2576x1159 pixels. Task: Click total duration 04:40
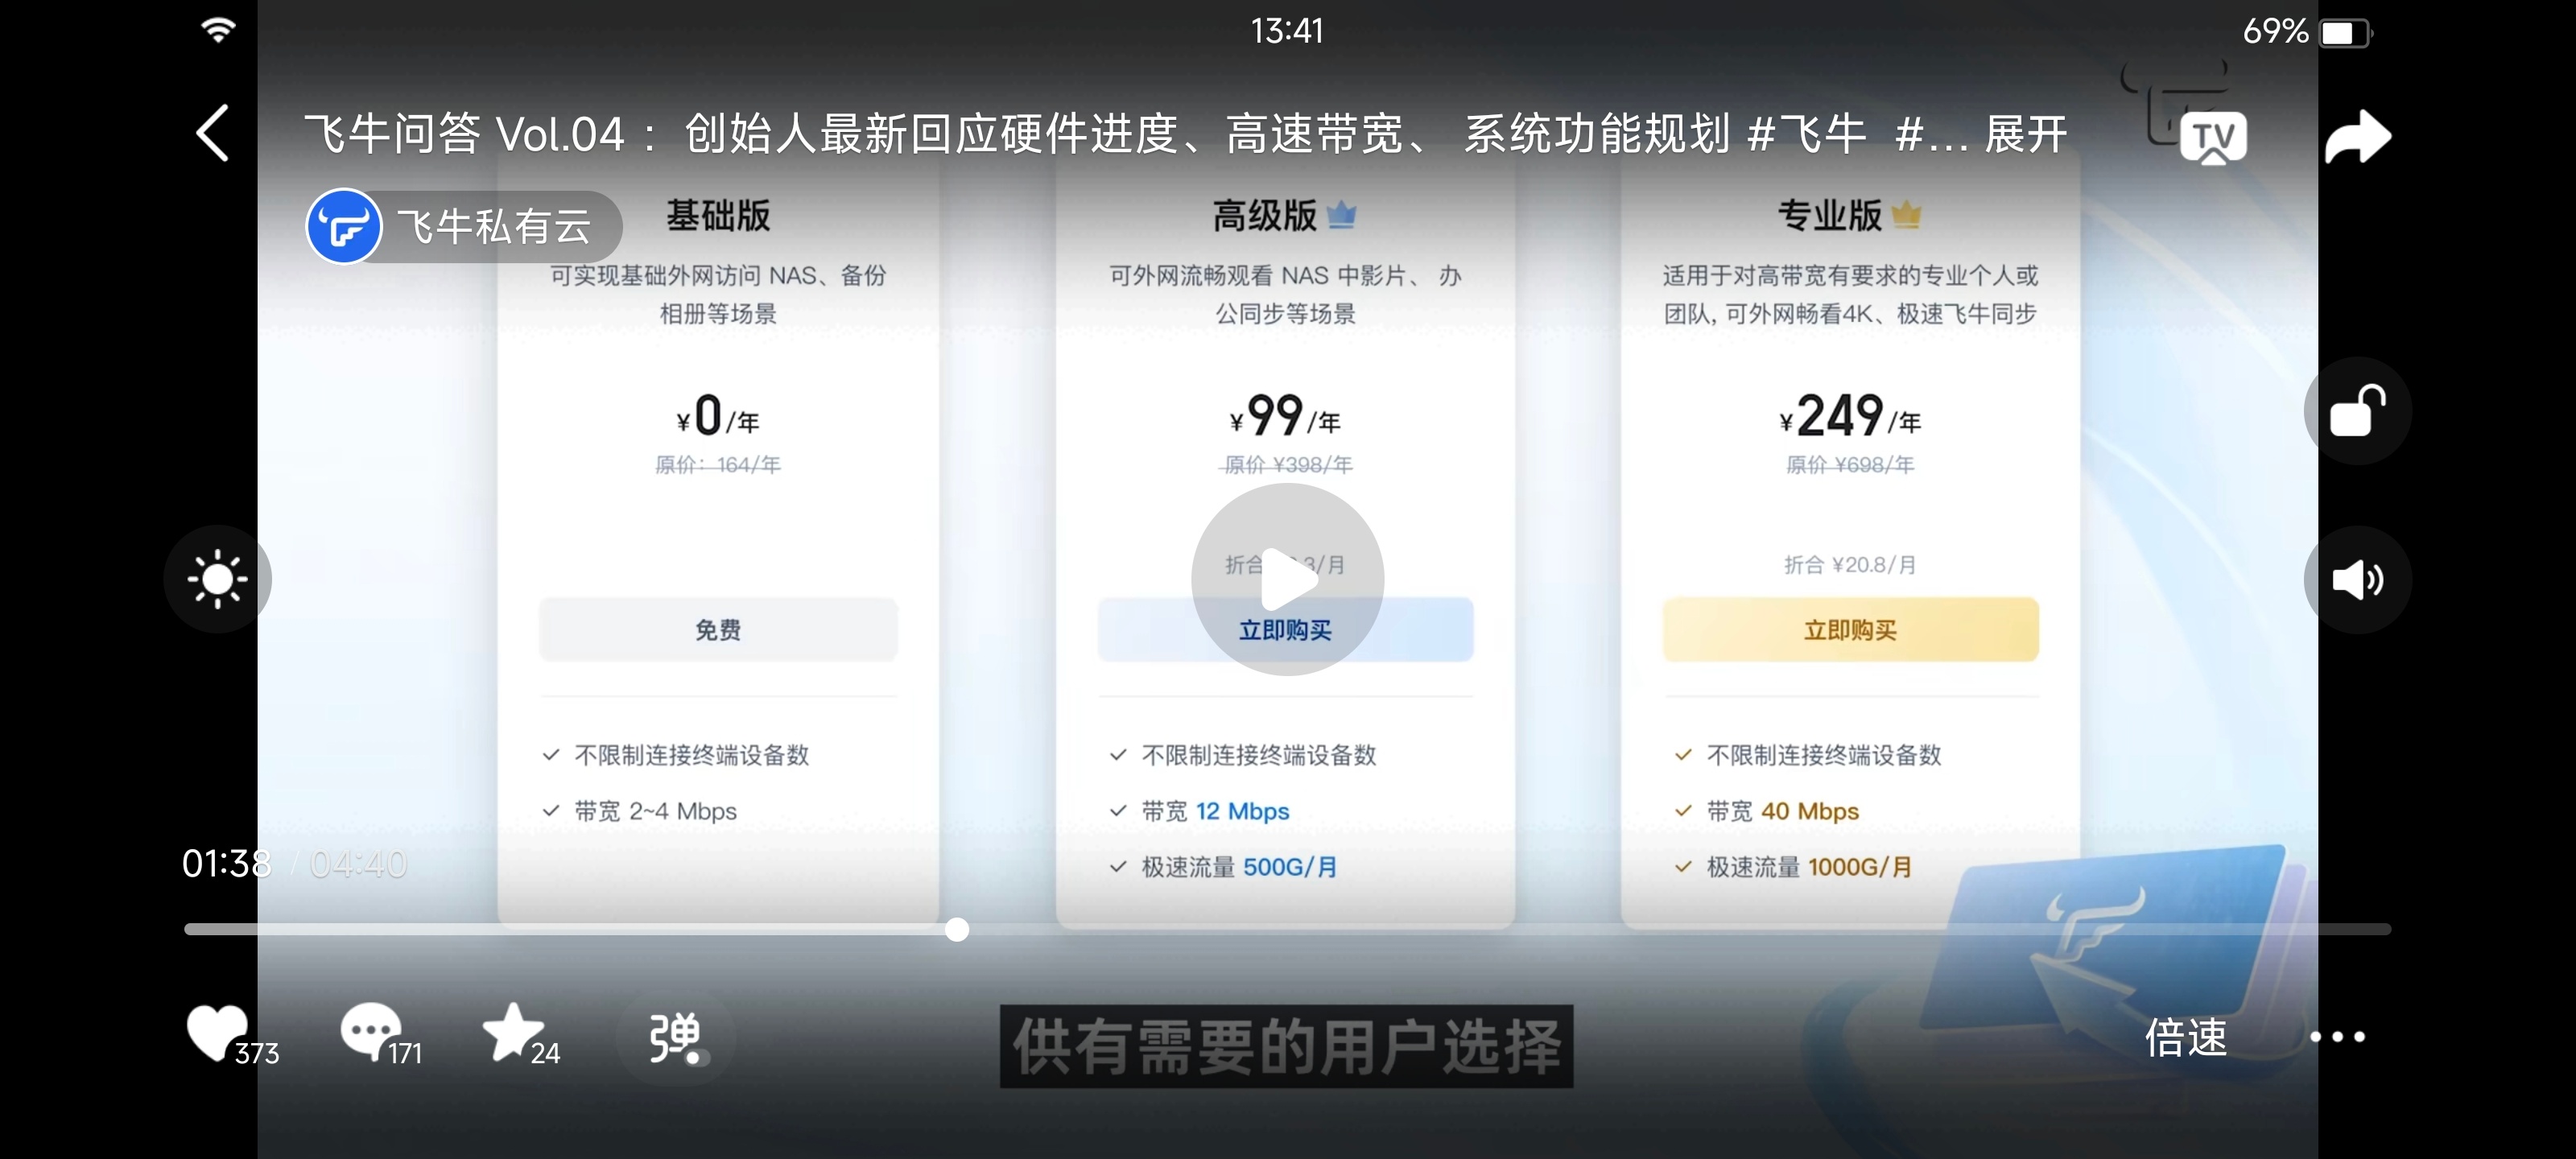[x=358, y=864]
